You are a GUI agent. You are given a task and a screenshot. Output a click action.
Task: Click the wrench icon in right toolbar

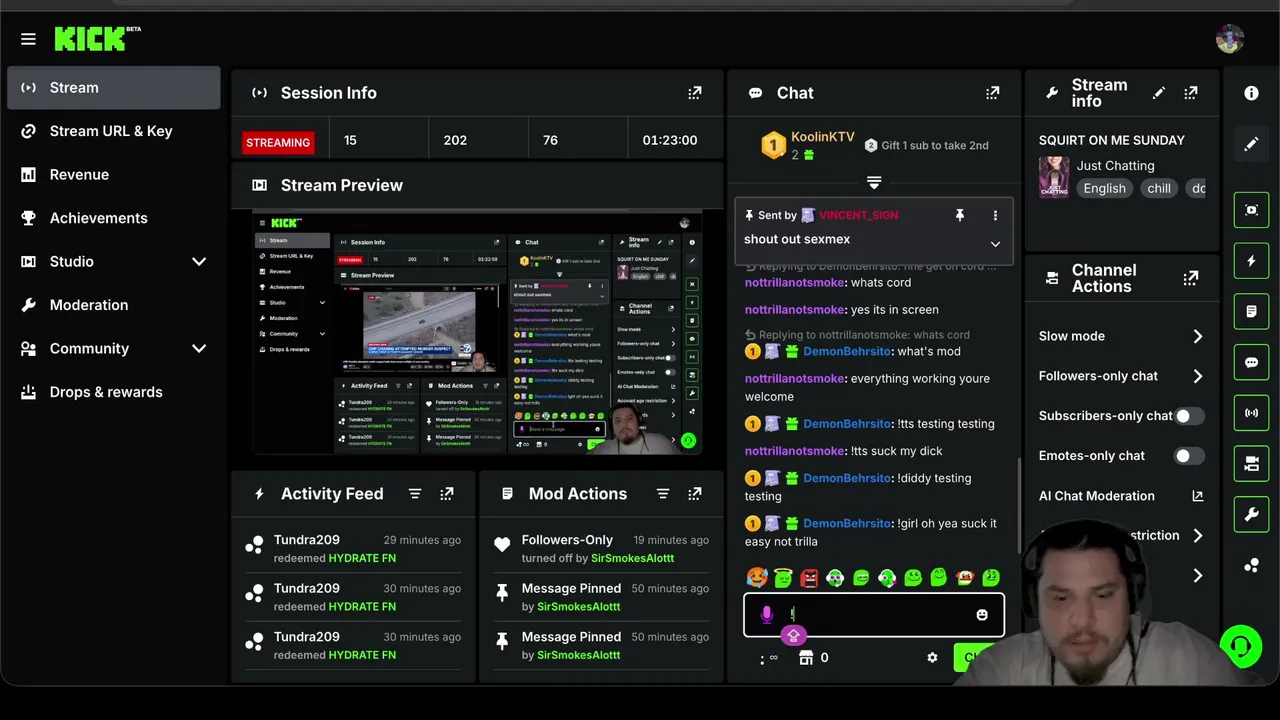pos(1251,515)
